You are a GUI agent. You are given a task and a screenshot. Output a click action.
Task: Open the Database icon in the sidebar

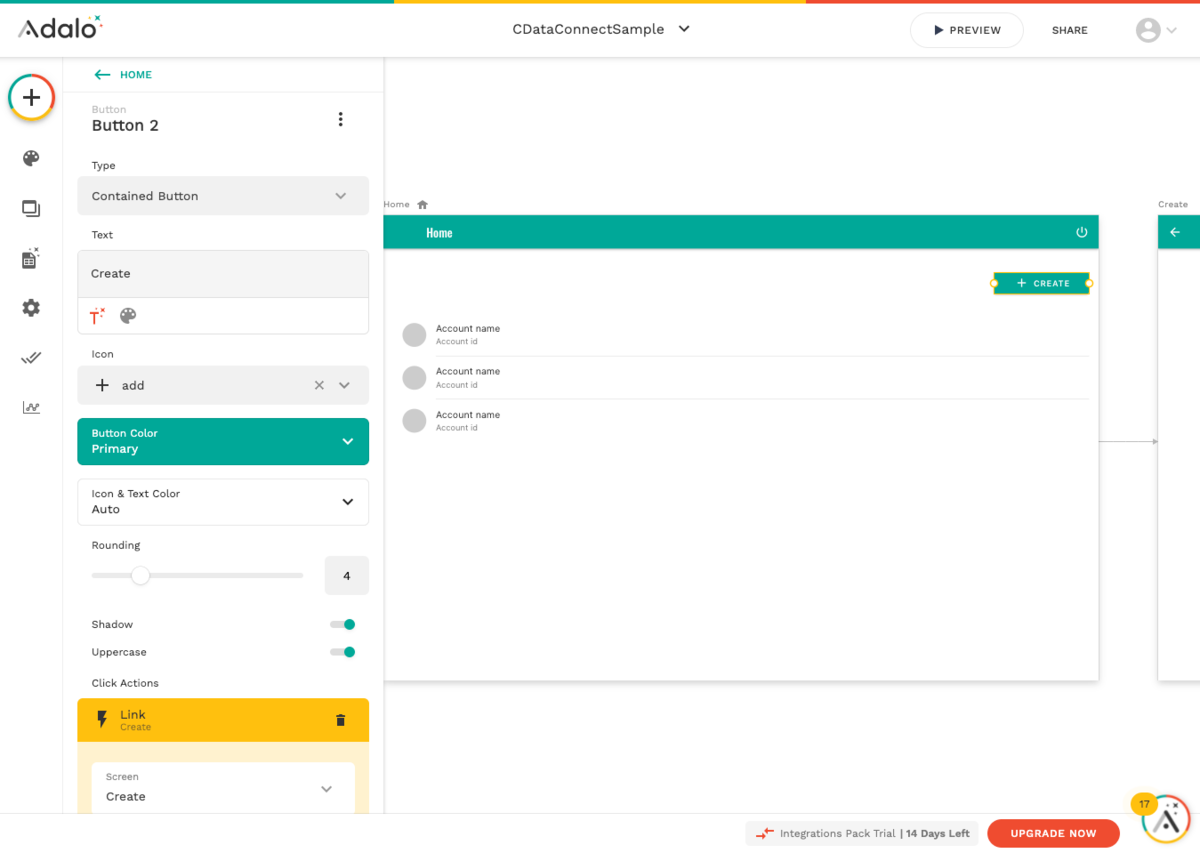tap(31, 258)
